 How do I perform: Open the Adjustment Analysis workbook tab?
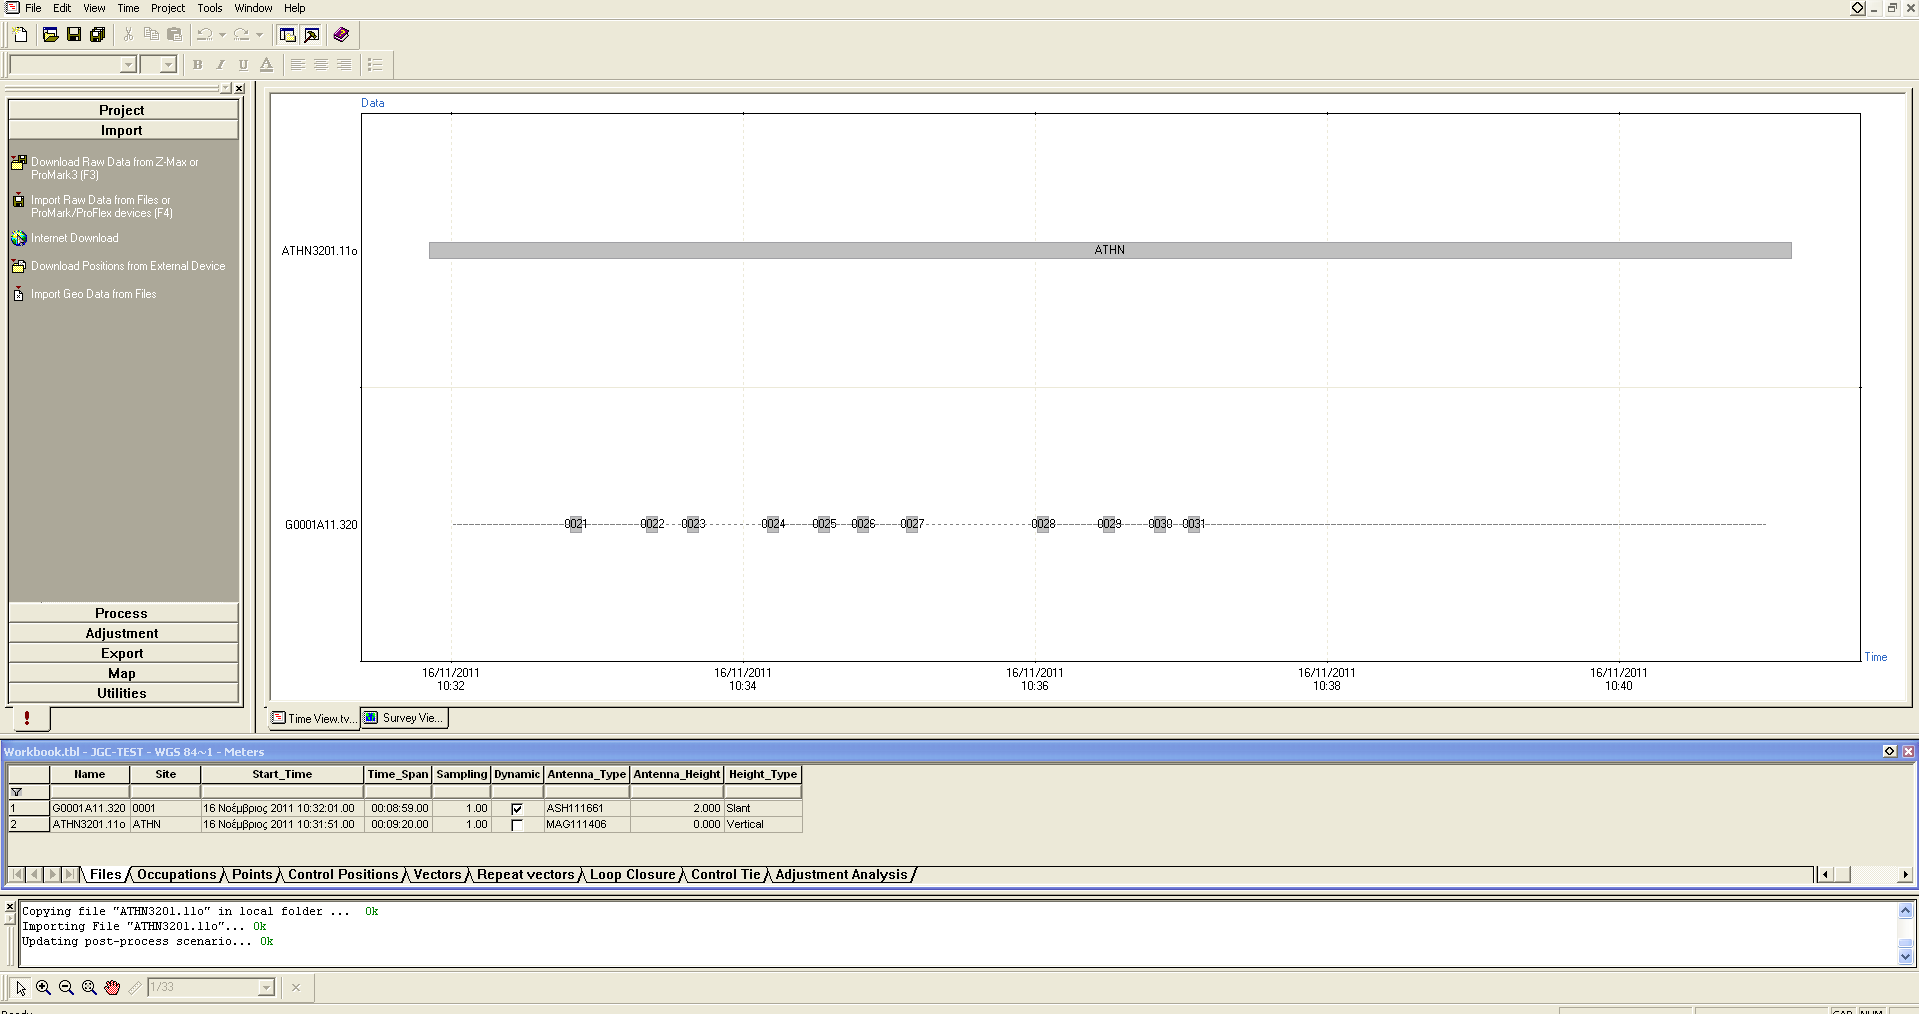(x=841, y=875)
